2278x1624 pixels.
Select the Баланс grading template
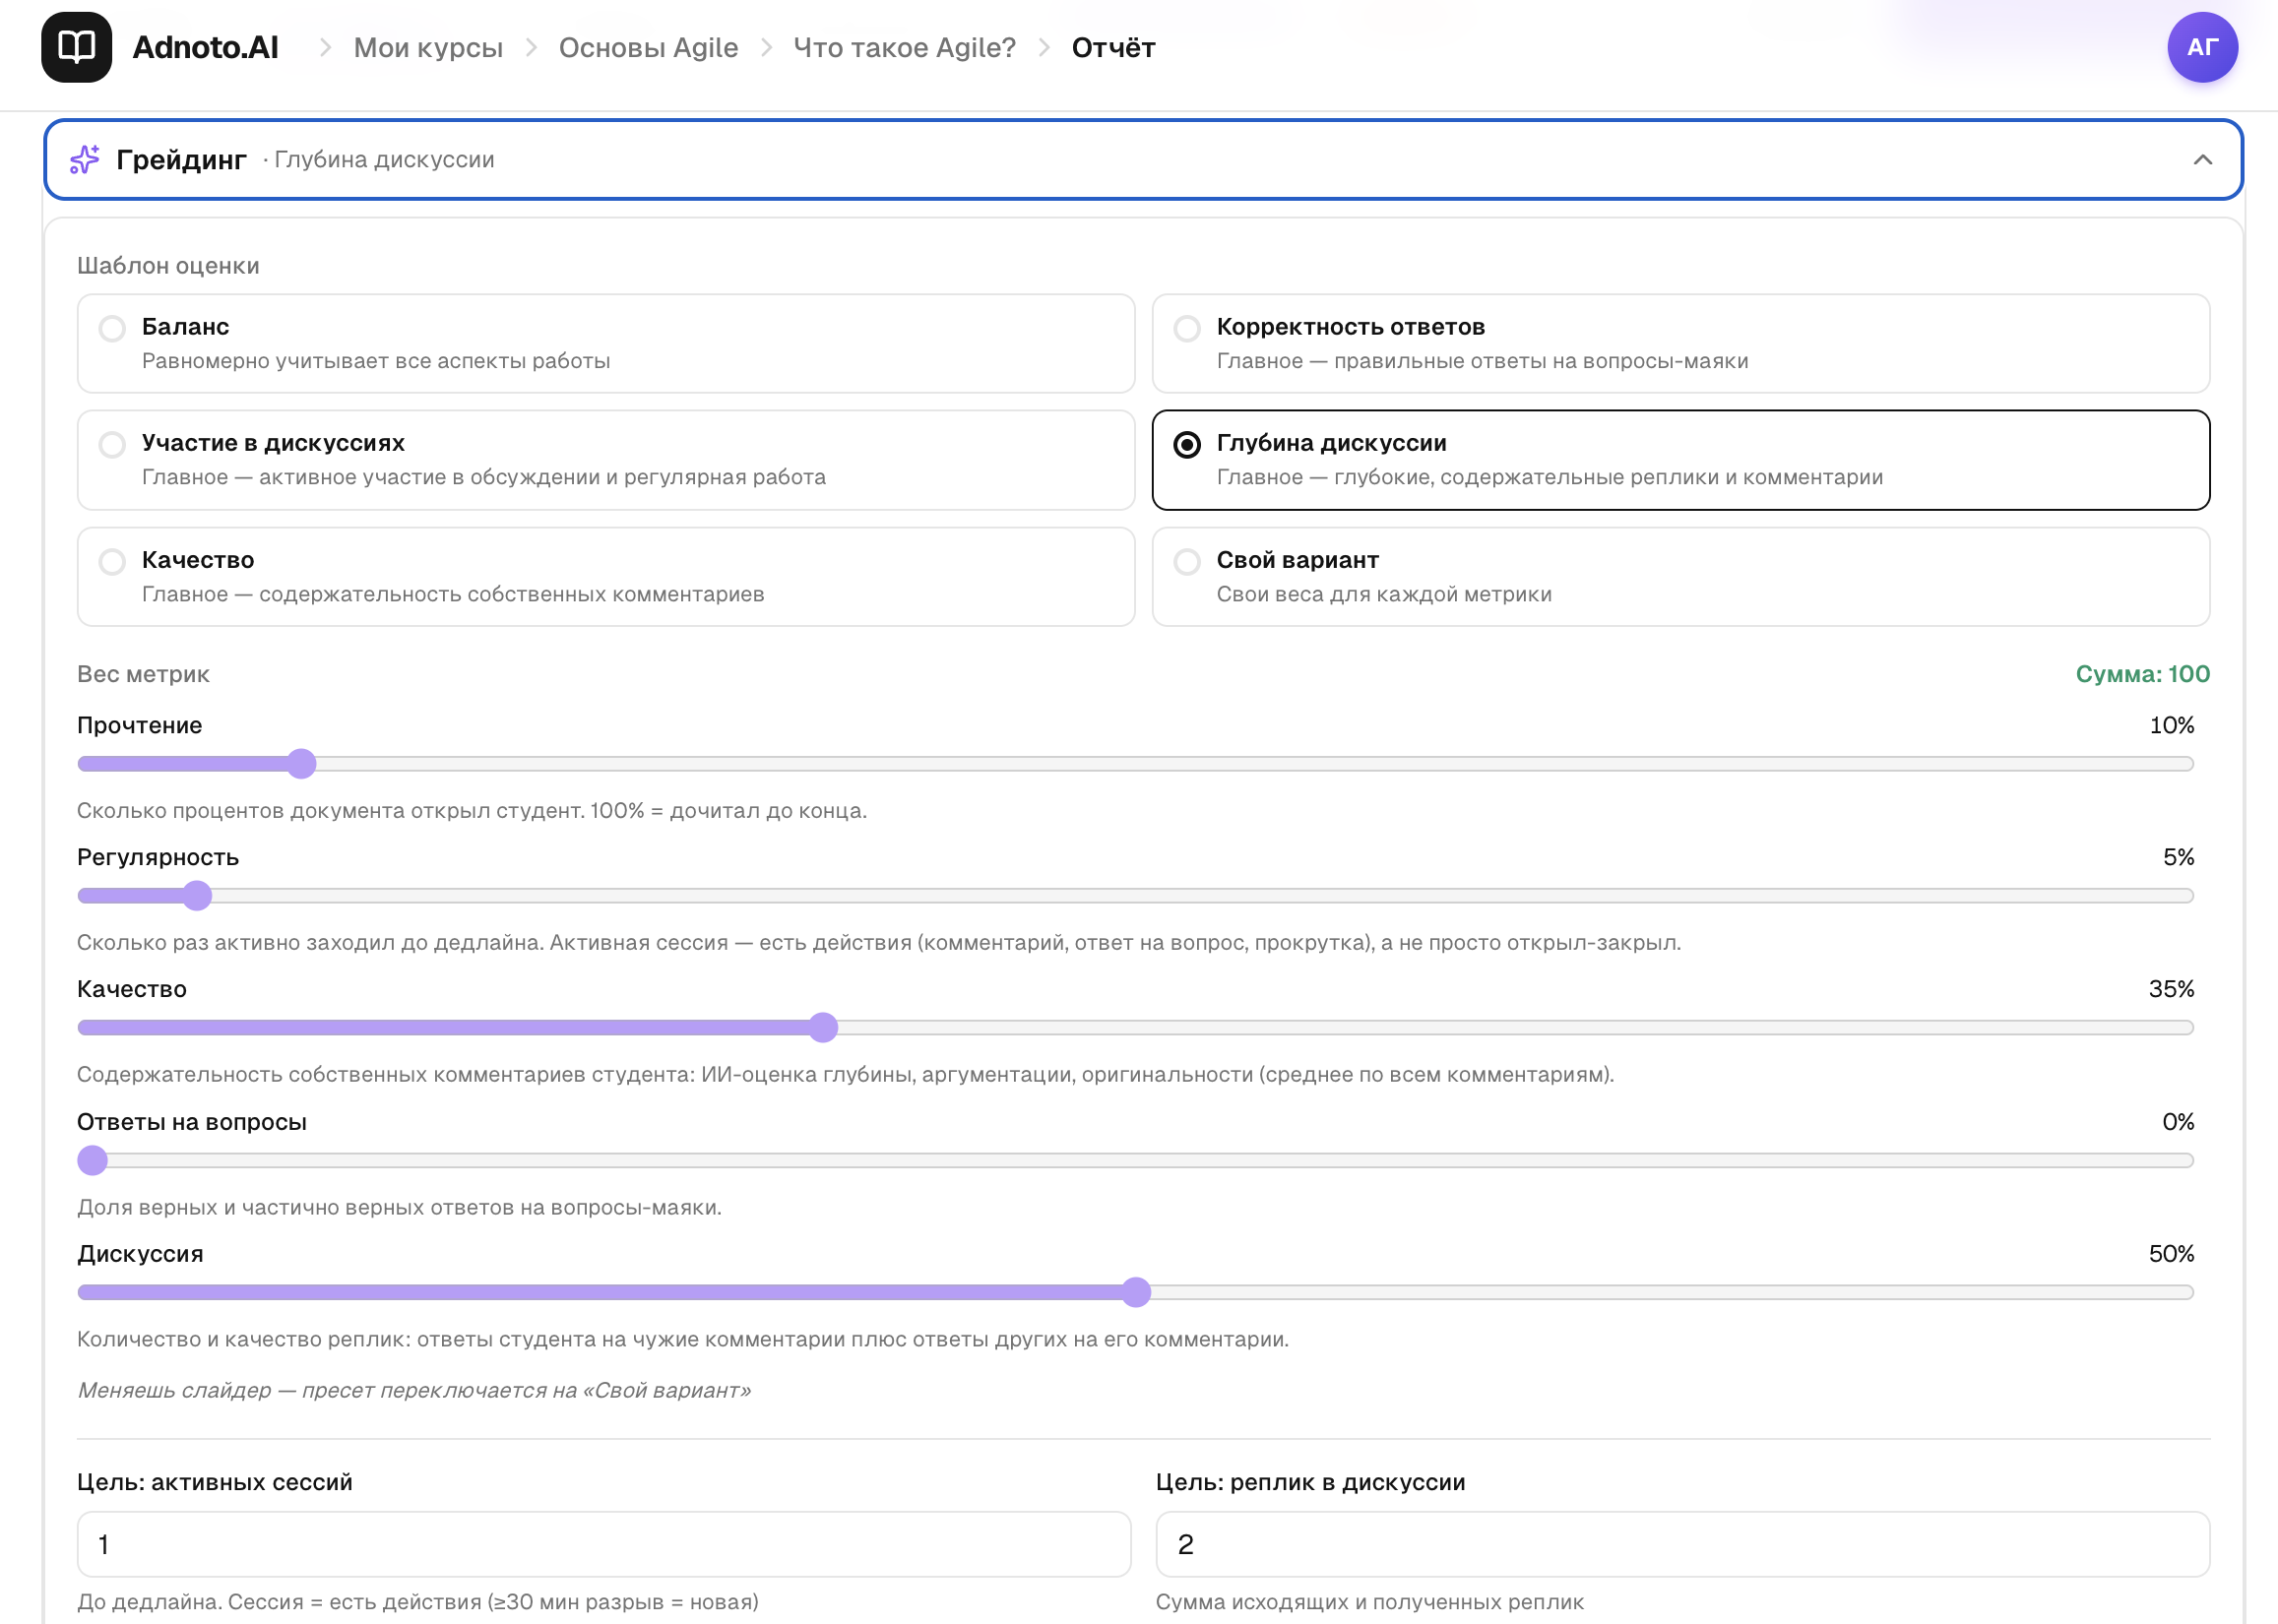pyautogui.click(x=606, y=343)
